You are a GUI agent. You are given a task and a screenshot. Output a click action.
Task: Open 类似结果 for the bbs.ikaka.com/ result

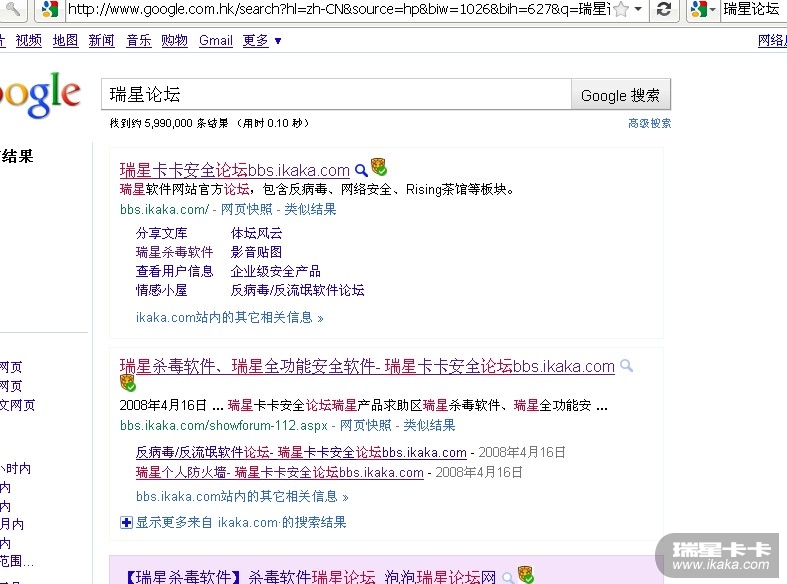[310, 209]
